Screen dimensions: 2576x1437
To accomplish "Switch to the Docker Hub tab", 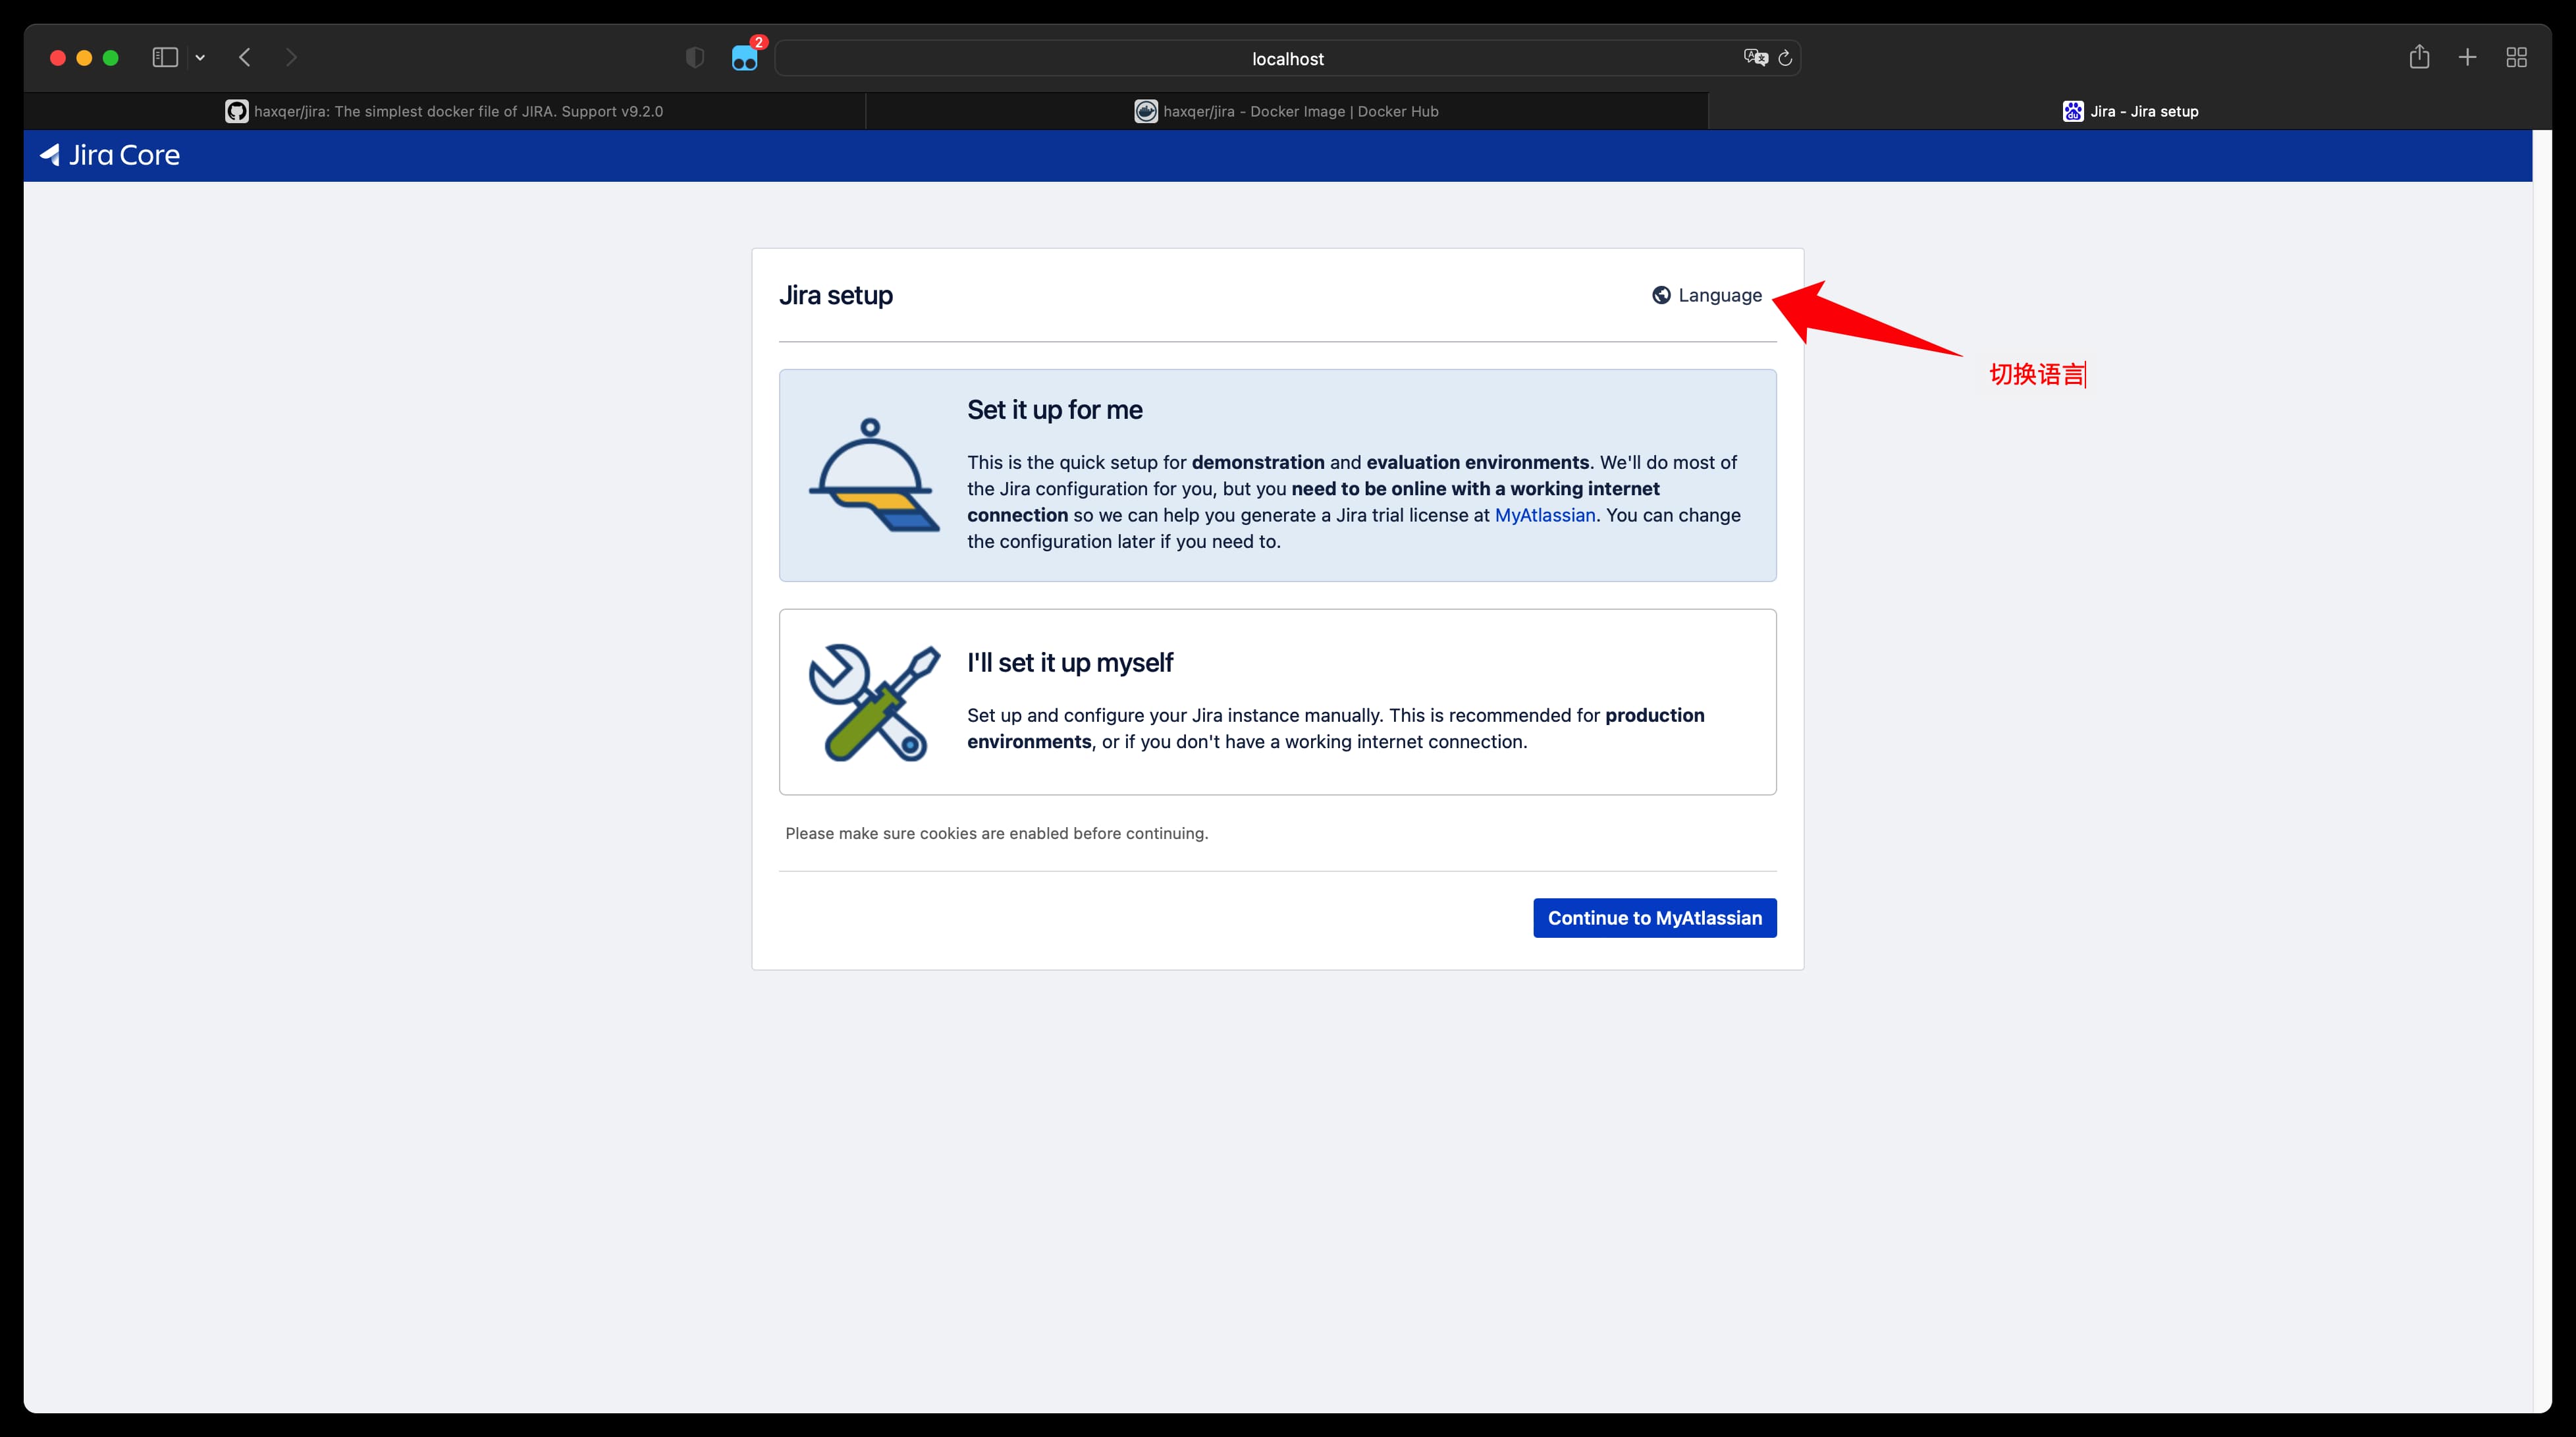I will point(1287,111).
